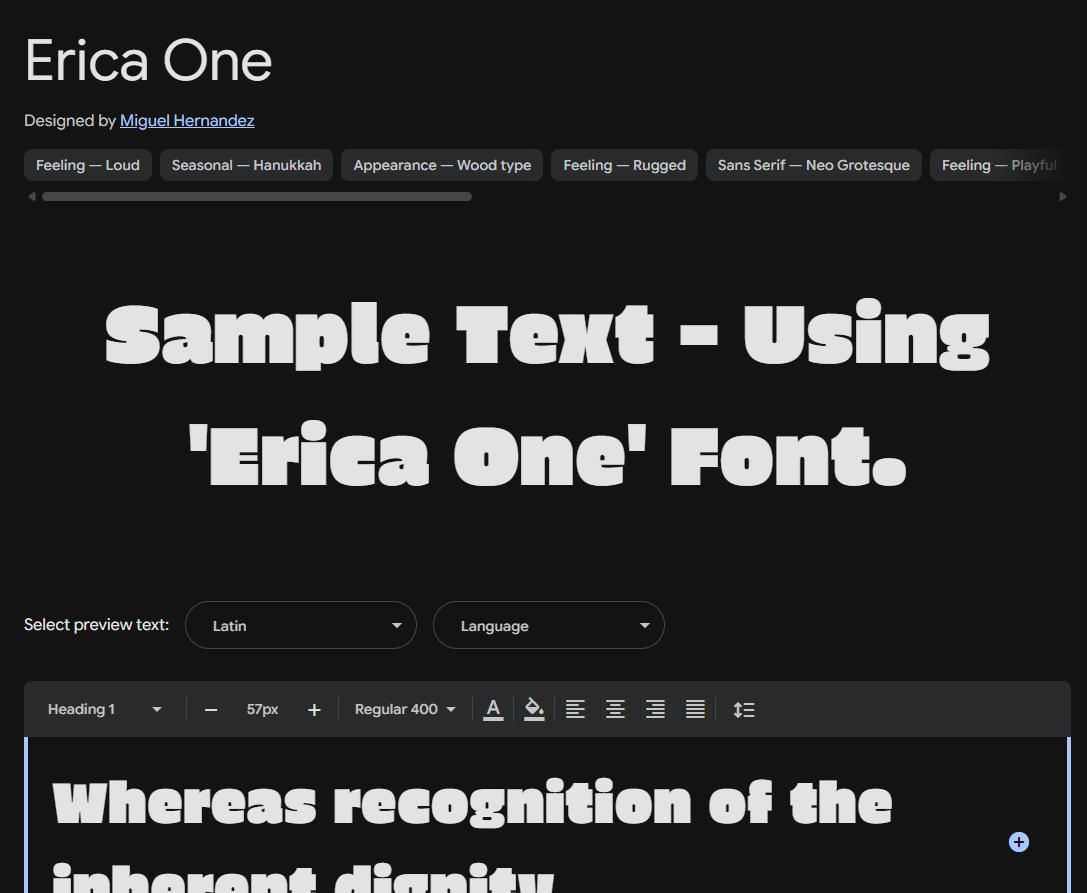This screenshot has height=893, width=1087.
Task: Select the Sans Serif — Neo Grotesque tag
Action: point(814,165)
